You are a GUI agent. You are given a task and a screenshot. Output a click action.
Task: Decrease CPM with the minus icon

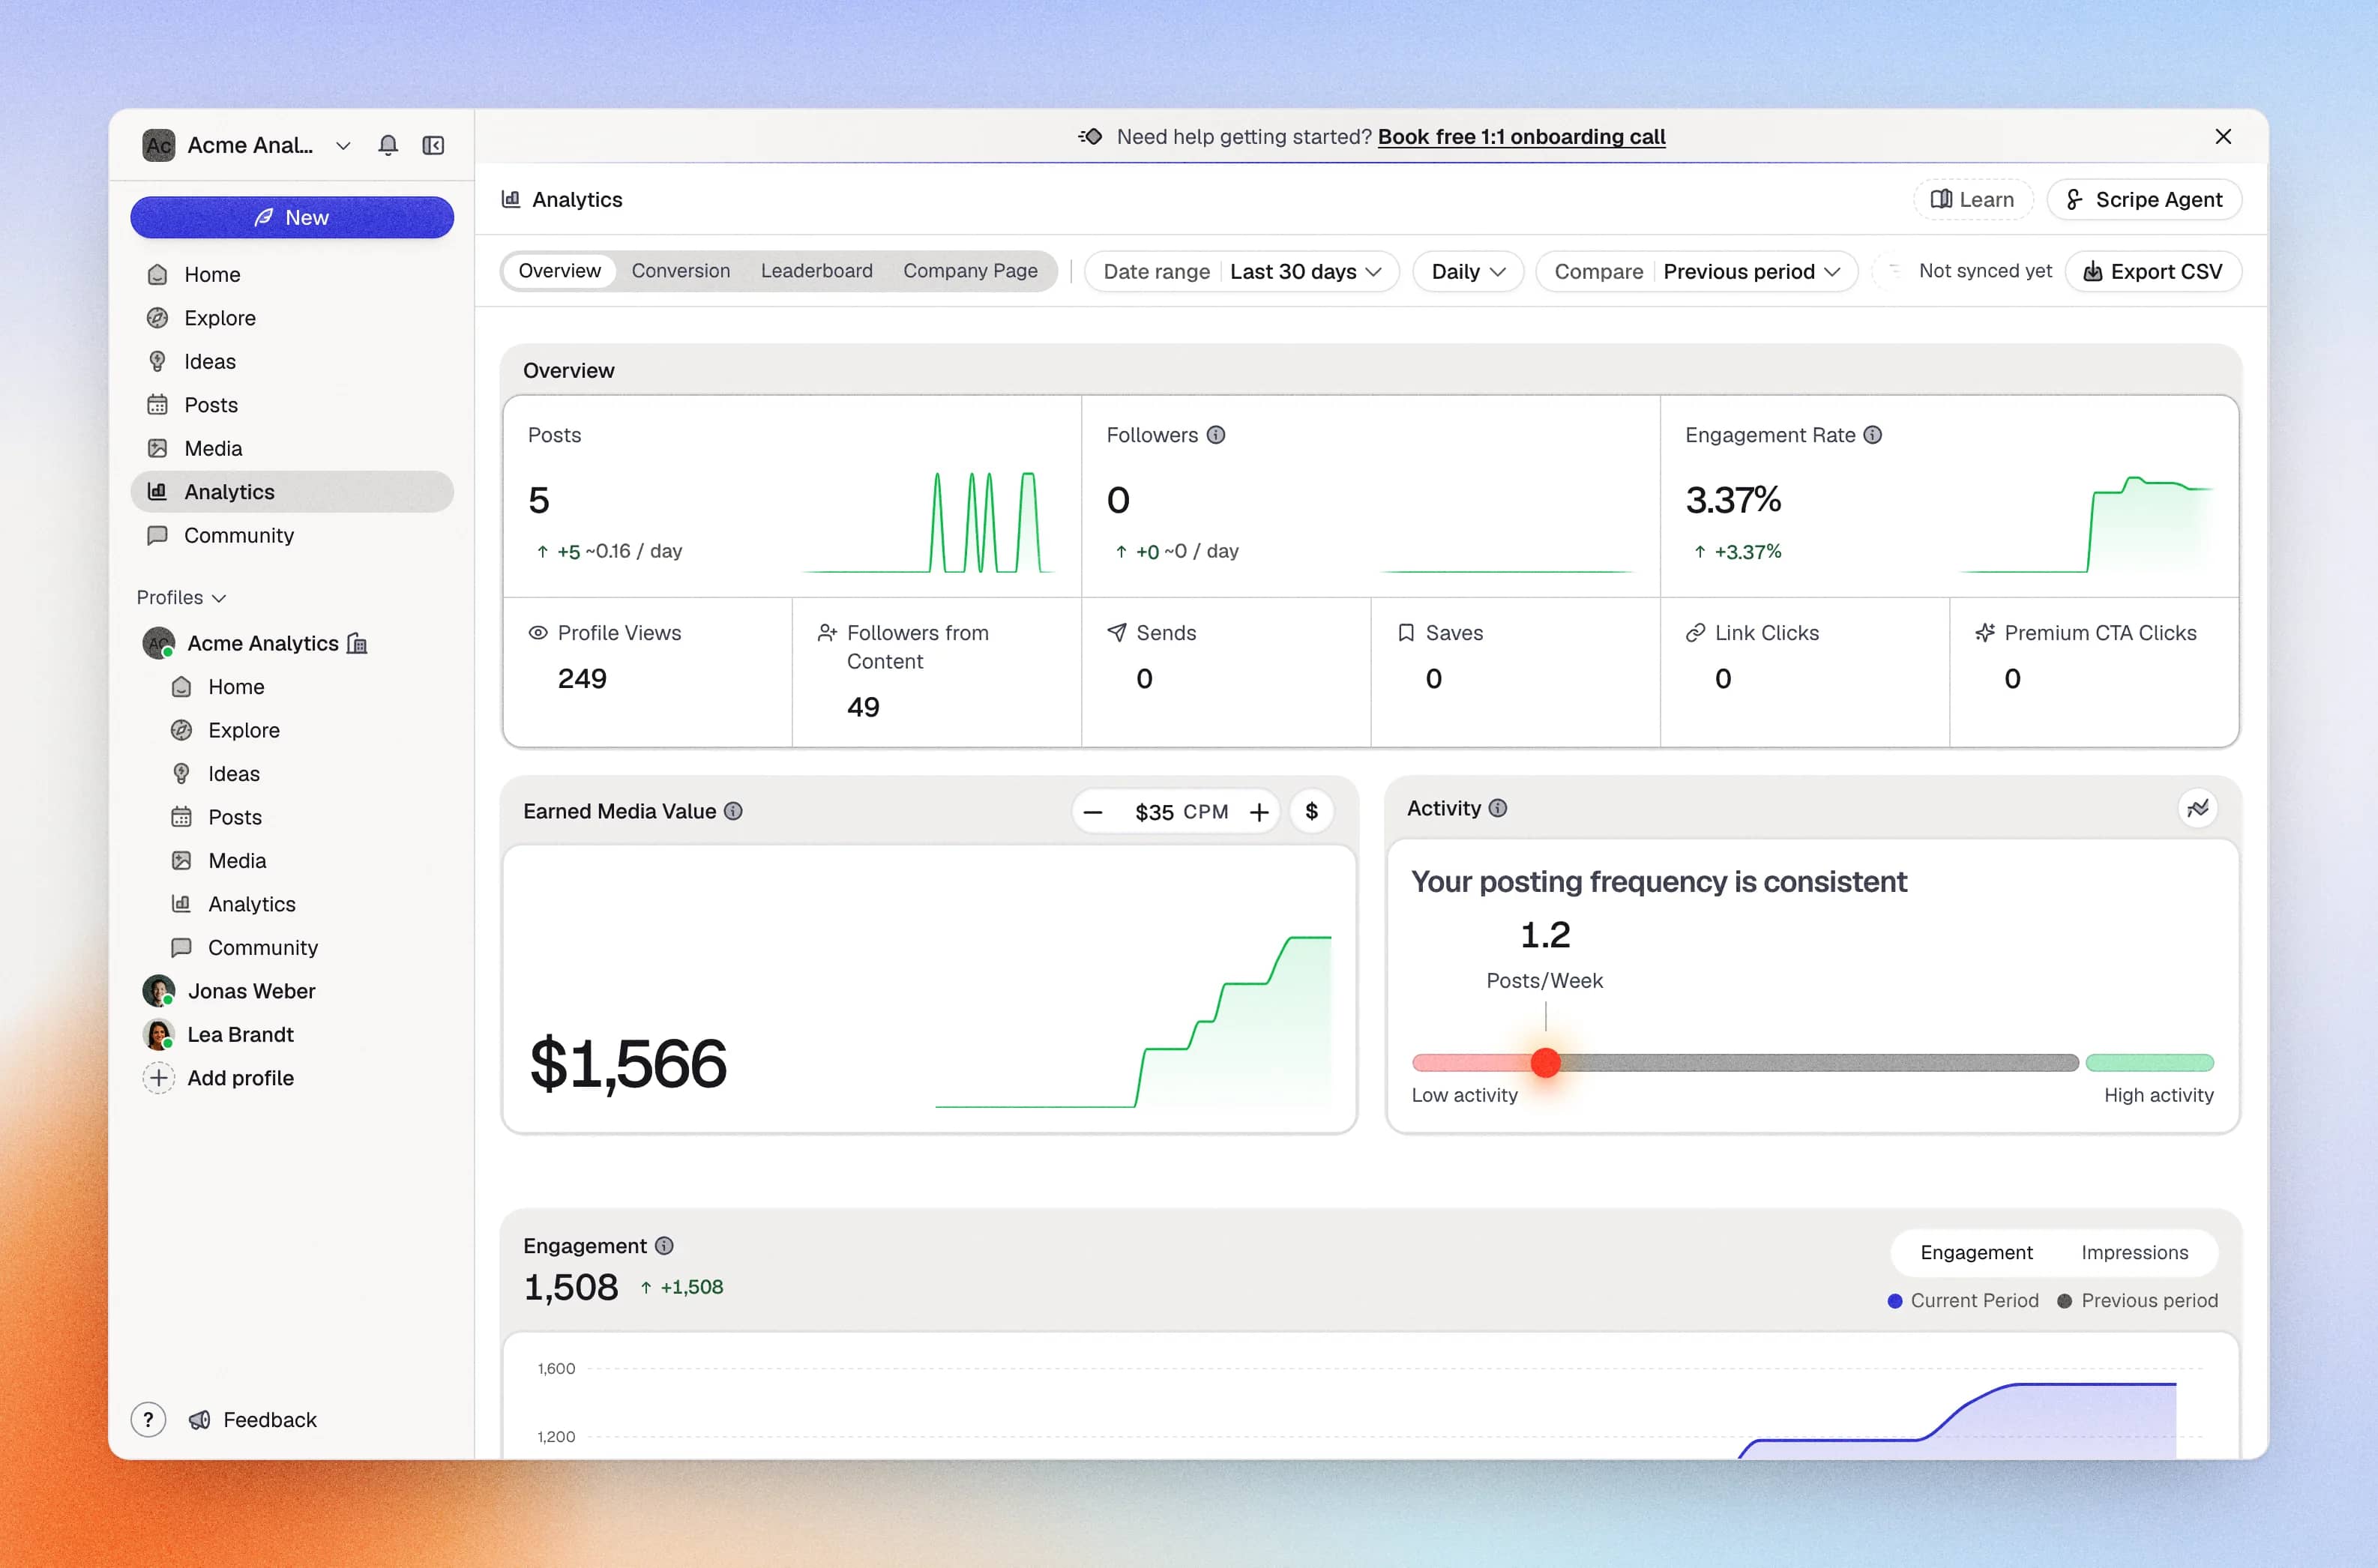coord(1093,812)
